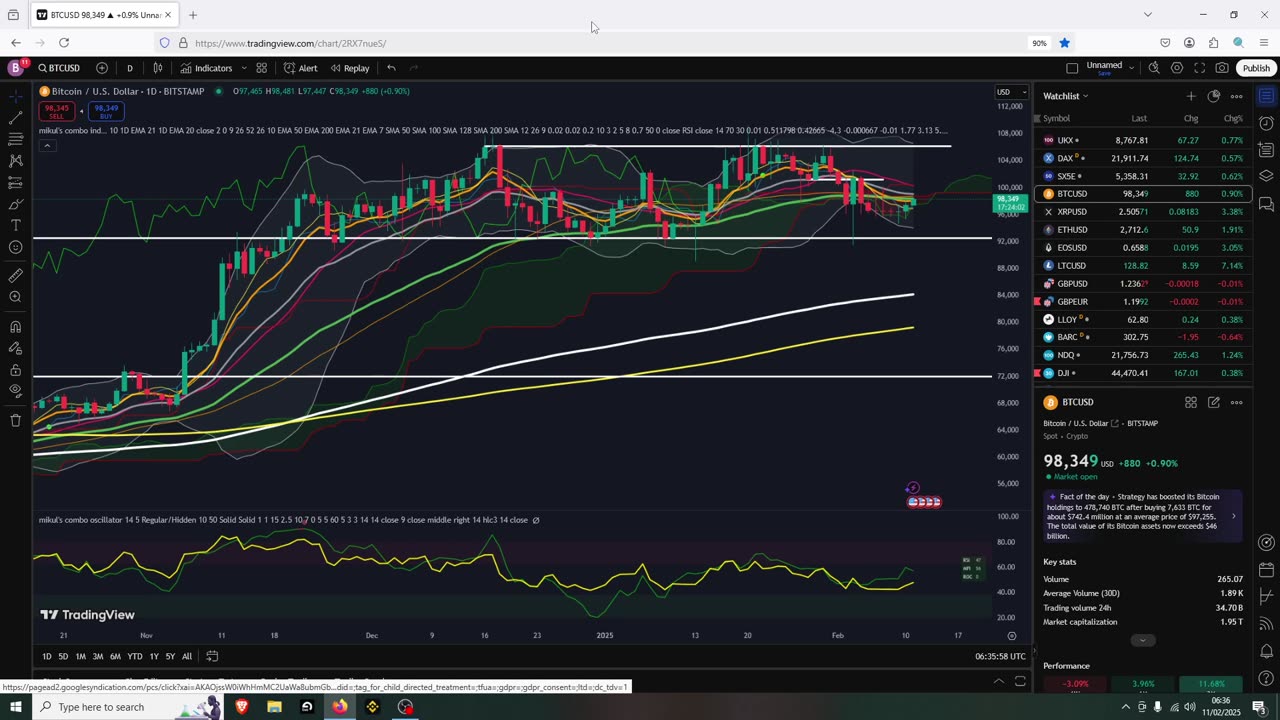1280x720 pixels.
Task: Click the red SELL 98,345 button
Action: tap(57, 111)
